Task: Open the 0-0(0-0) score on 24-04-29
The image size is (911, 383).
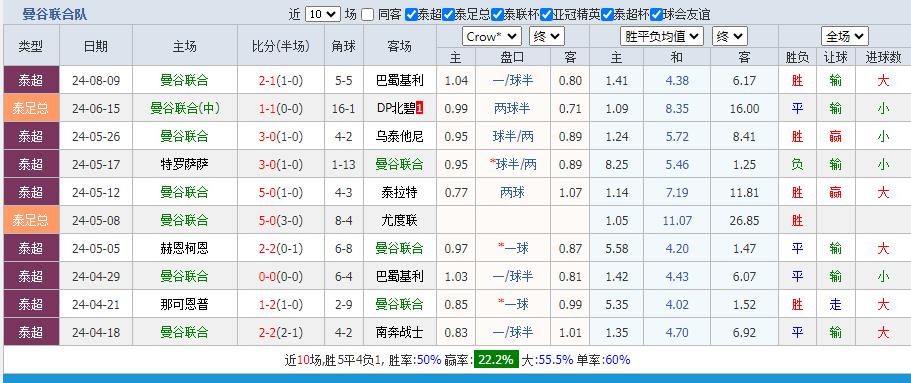Action: click(281, 276)
